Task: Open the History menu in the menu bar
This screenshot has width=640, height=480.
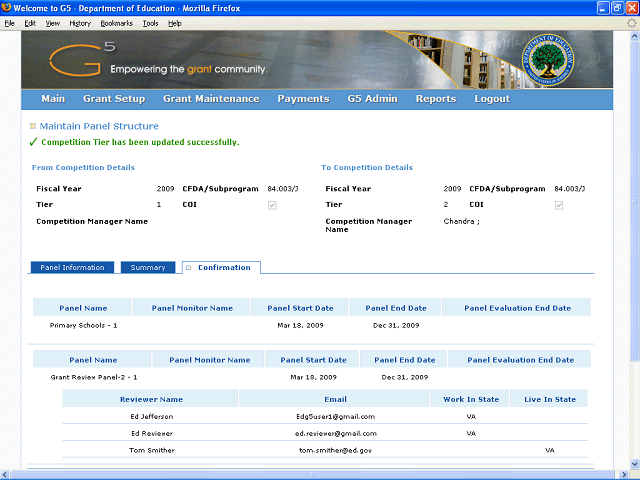Action: pyautogui.click(x=80, y=22)
